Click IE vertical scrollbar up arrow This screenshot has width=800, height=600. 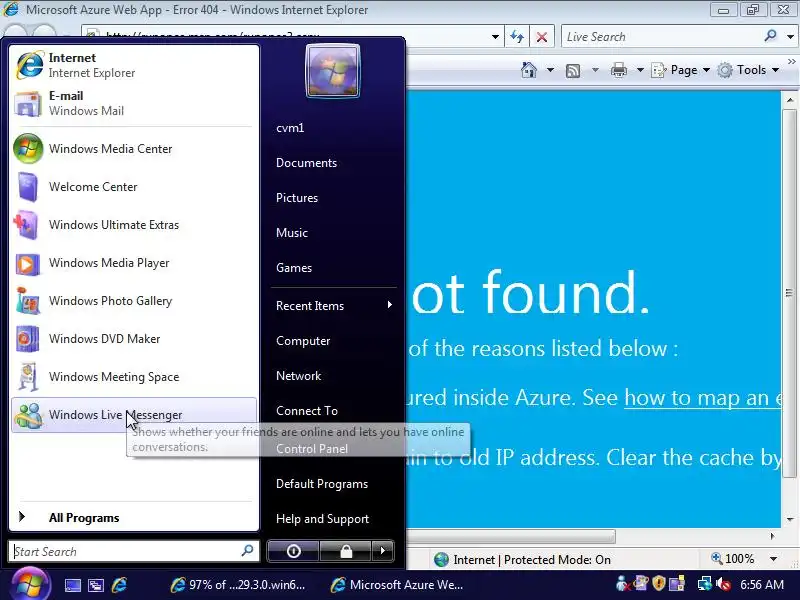(790, 100)
